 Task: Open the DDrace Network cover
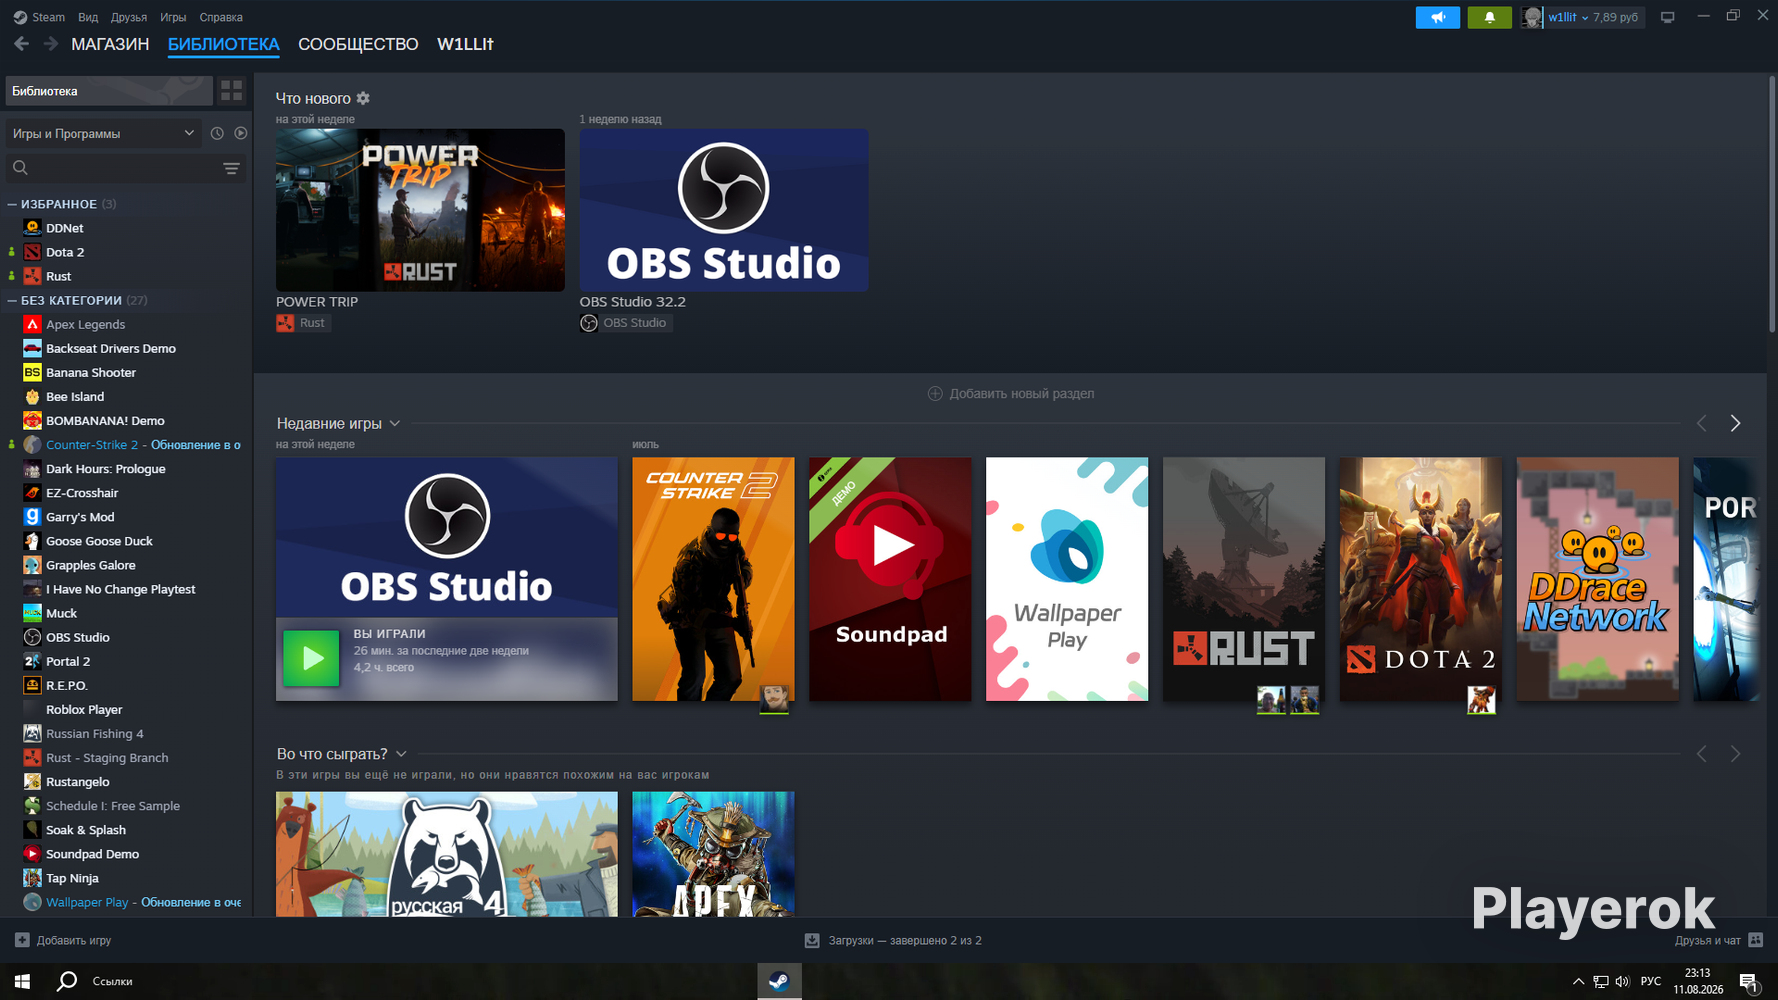click(1598, 579)
